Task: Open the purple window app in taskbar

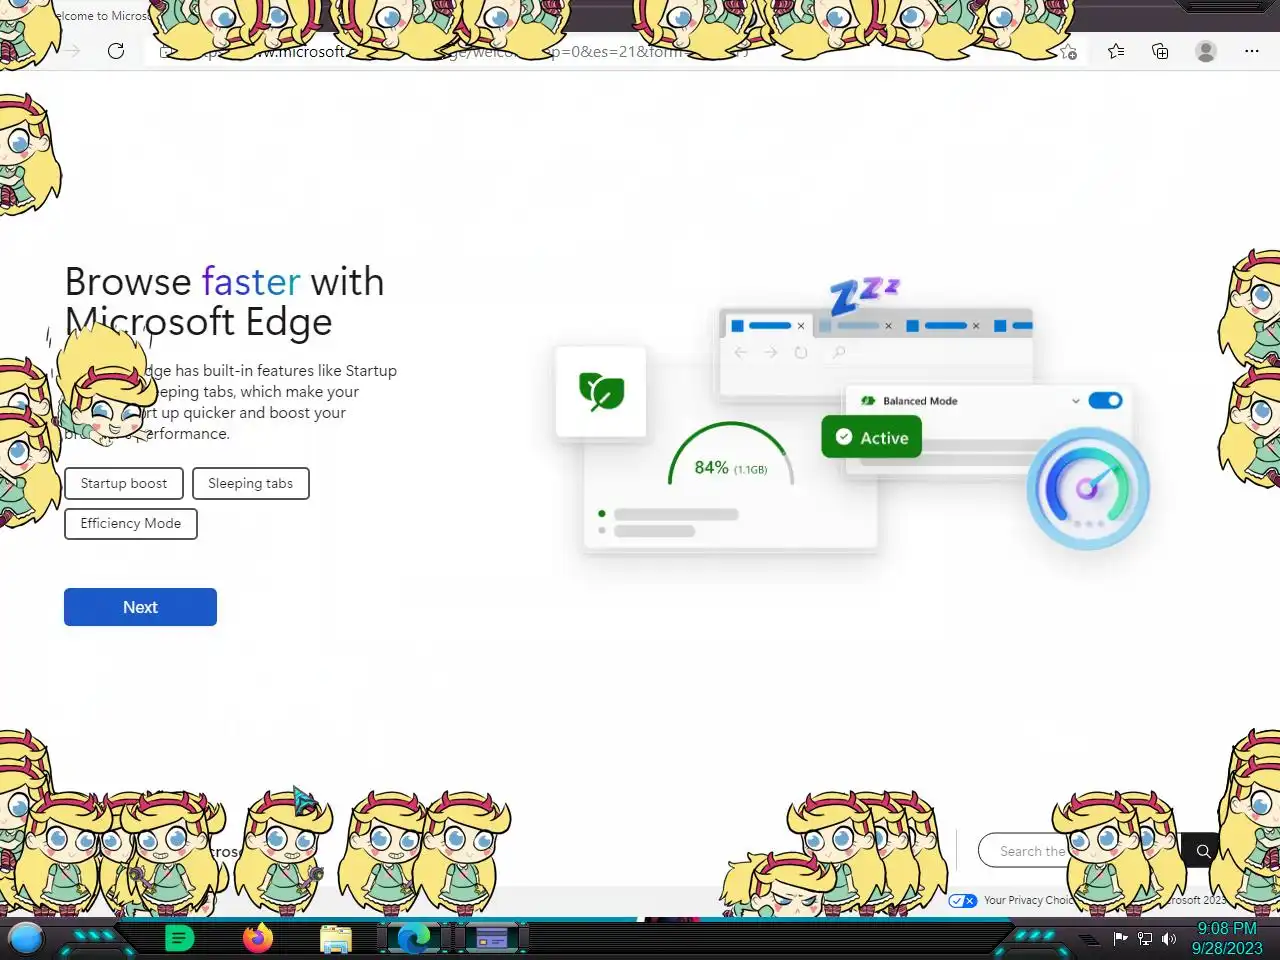Action: coord(492,938)
